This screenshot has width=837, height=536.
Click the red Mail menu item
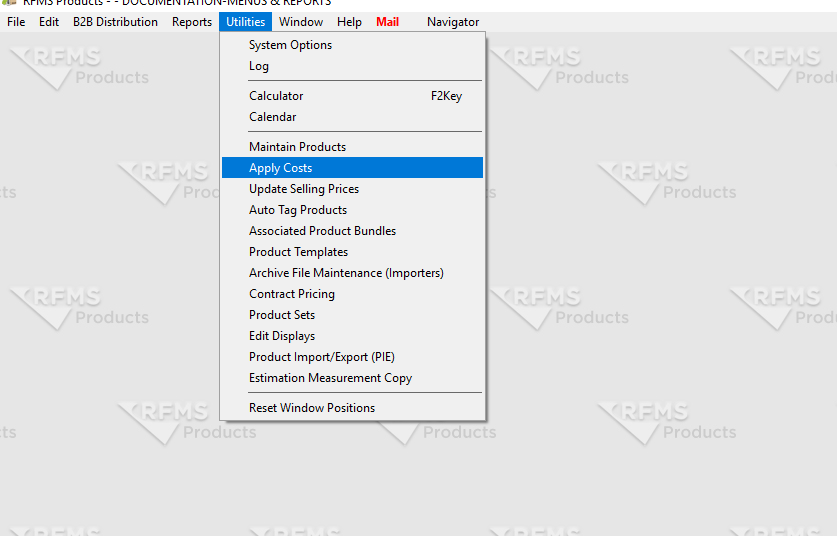click(388, 22)
